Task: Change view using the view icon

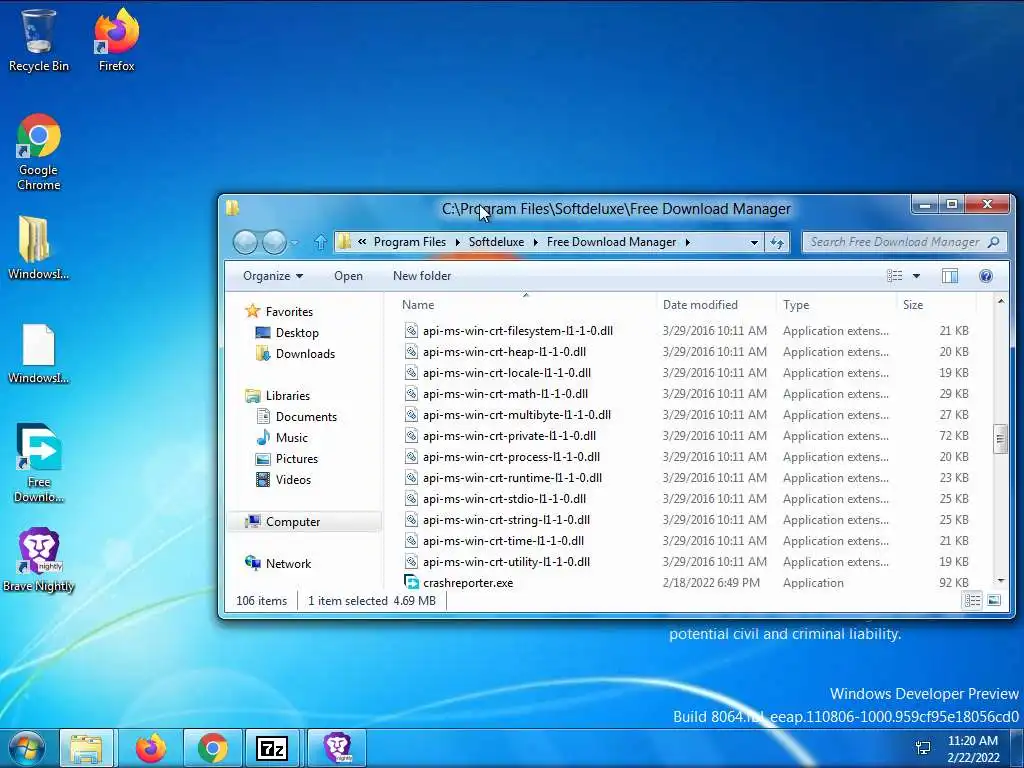Action: [895, 276]
